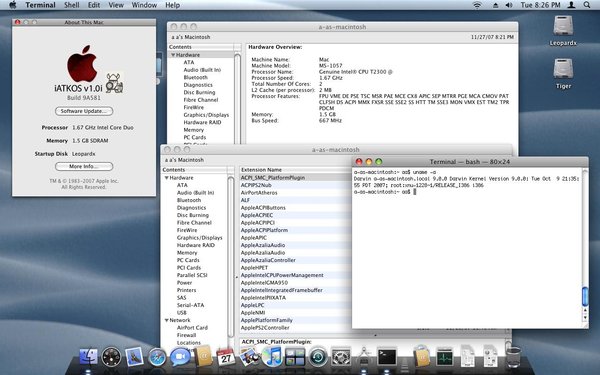Open the Window menu

pyautogui.click(x=144, y=5)
